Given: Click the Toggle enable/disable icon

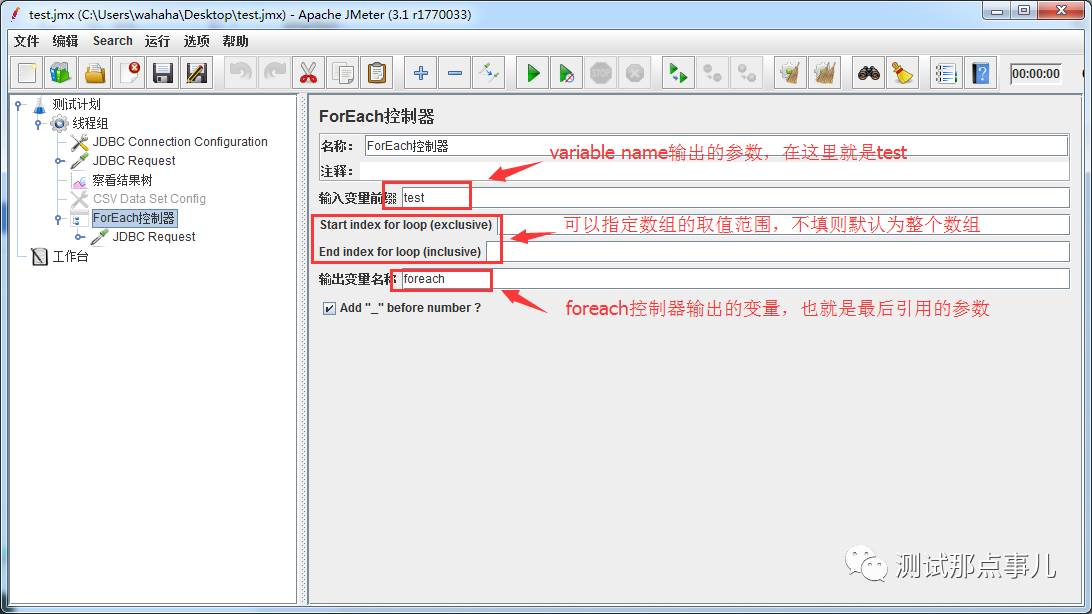Looking at the screenshot, I should [489, 72].
